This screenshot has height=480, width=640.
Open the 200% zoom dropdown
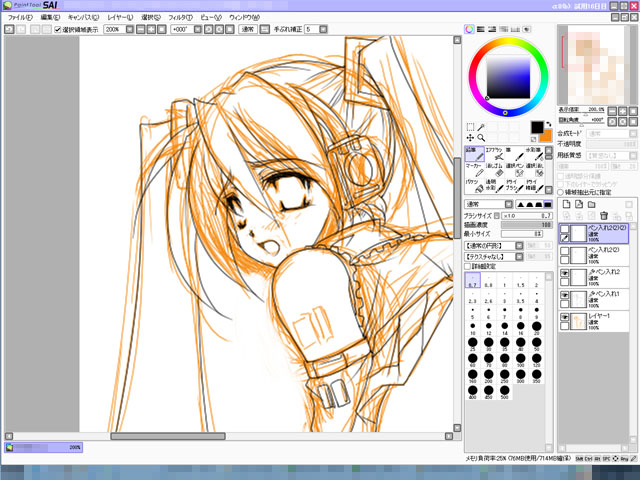pos(130,29)
